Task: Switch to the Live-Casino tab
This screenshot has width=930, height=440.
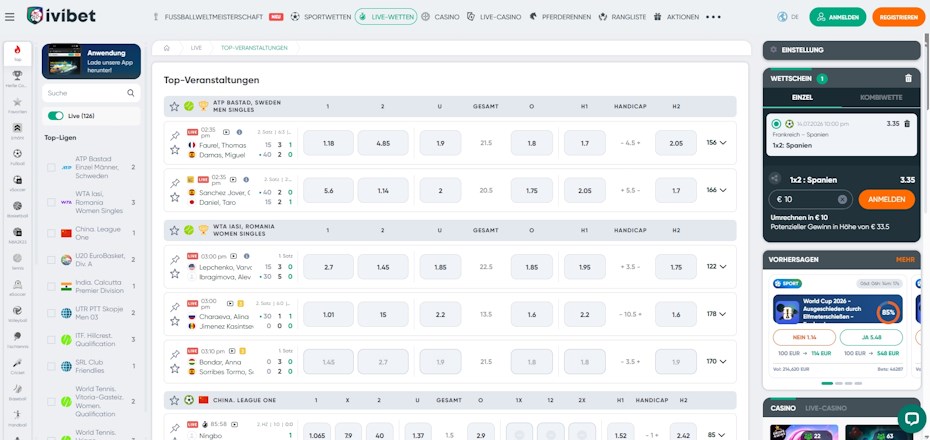Action: [826, 408]
